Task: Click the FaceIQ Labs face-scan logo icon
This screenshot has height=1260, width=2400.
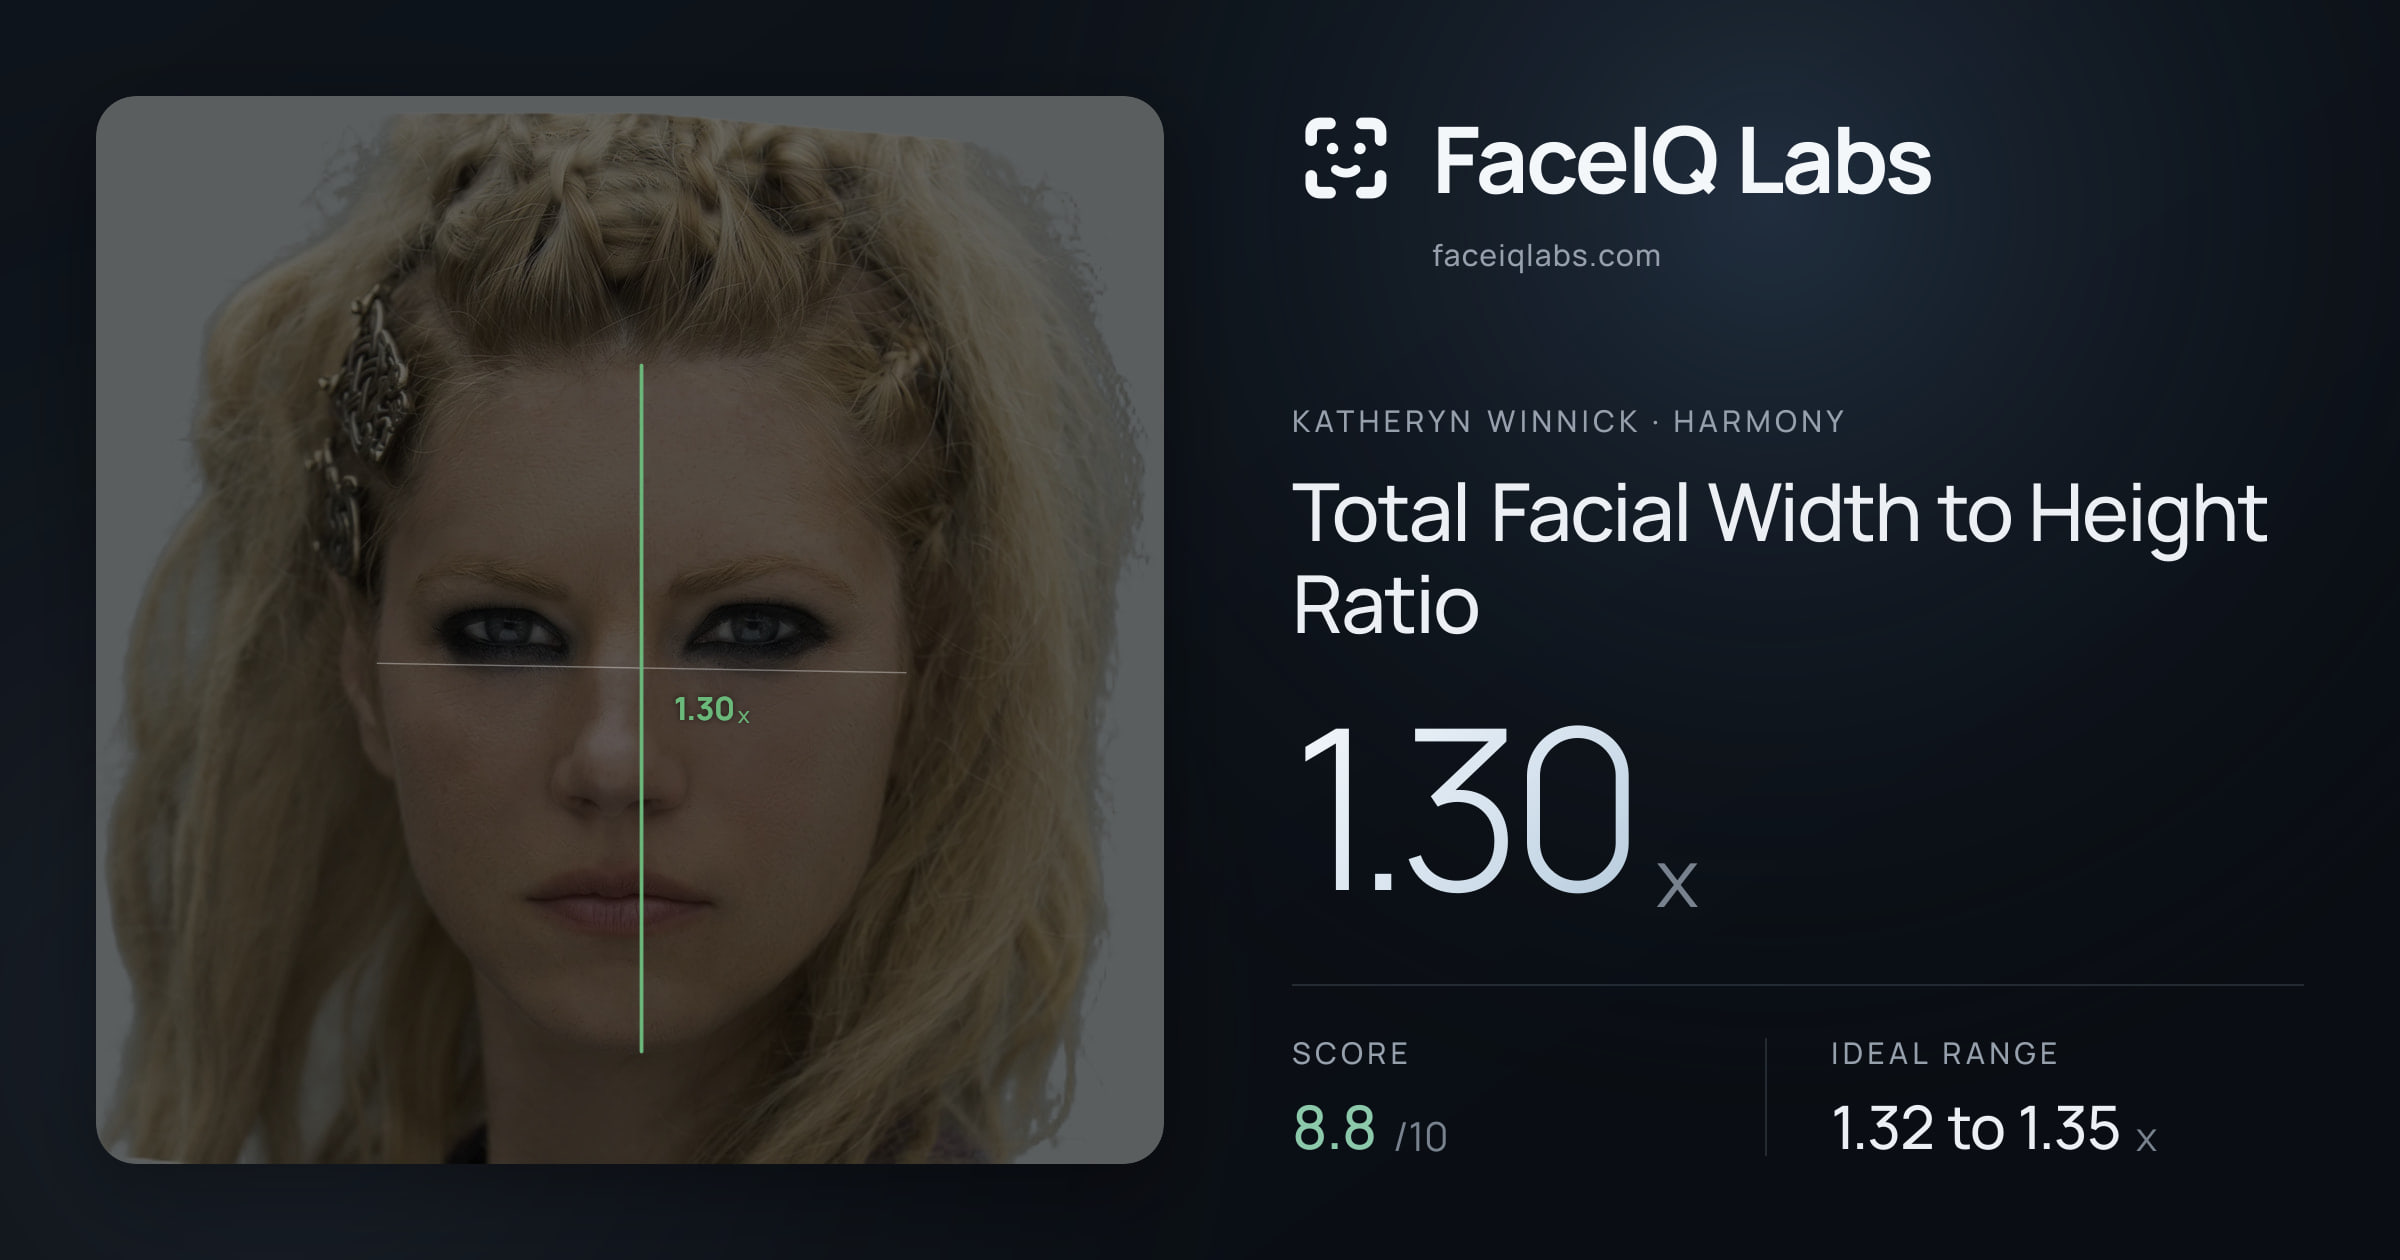Action: tap(1345, 158)
